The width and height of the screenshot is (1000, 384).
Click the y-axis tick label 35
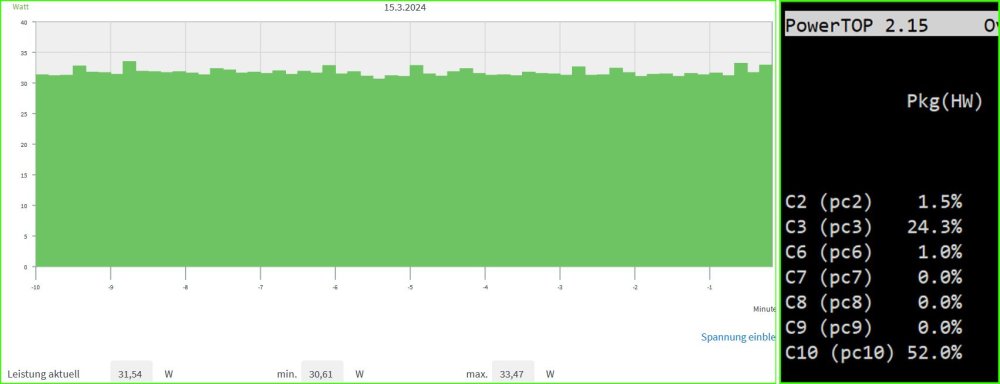coord(24,53)
